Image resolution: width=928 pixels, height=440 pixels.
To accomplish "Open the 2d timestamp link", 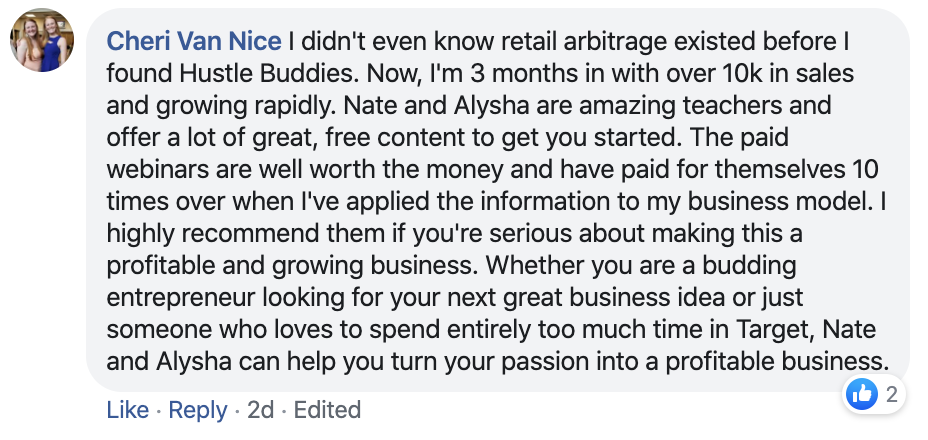I will [x=260, y=410].
